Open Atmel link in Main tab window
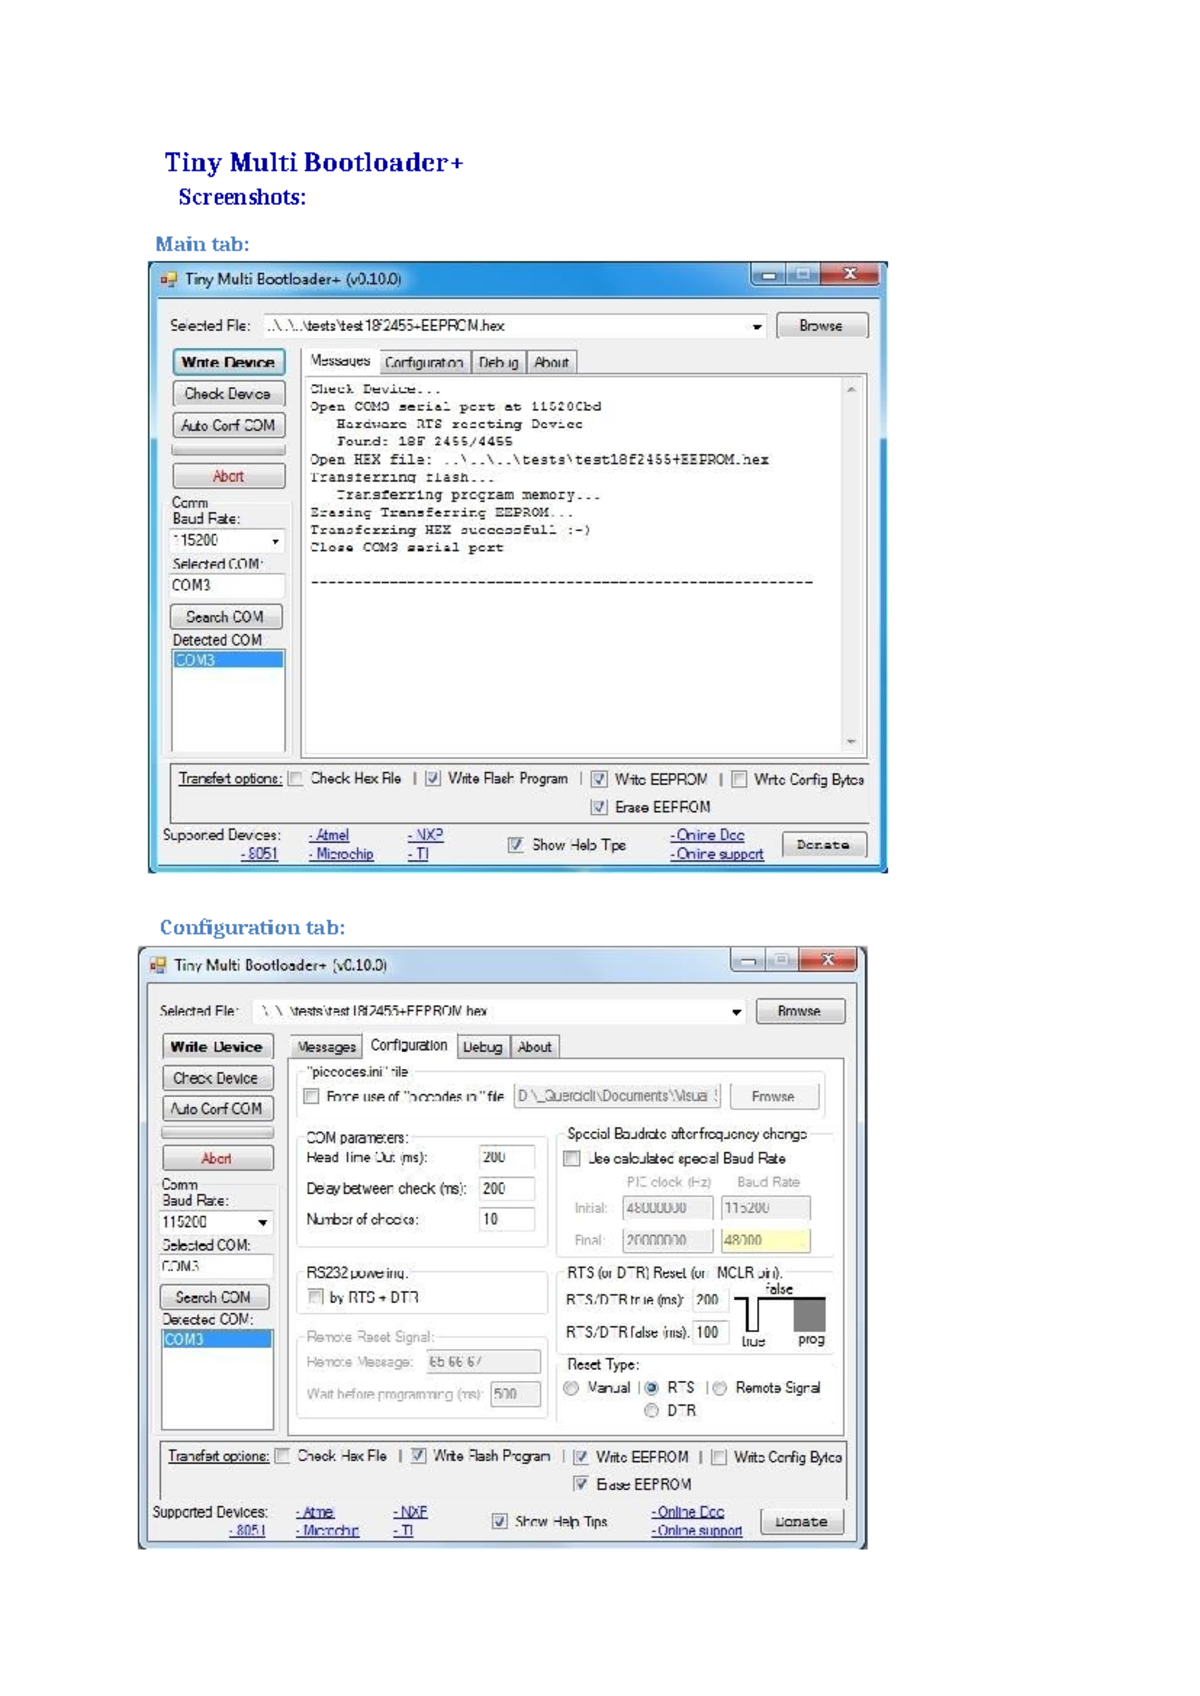 (329, 835)
